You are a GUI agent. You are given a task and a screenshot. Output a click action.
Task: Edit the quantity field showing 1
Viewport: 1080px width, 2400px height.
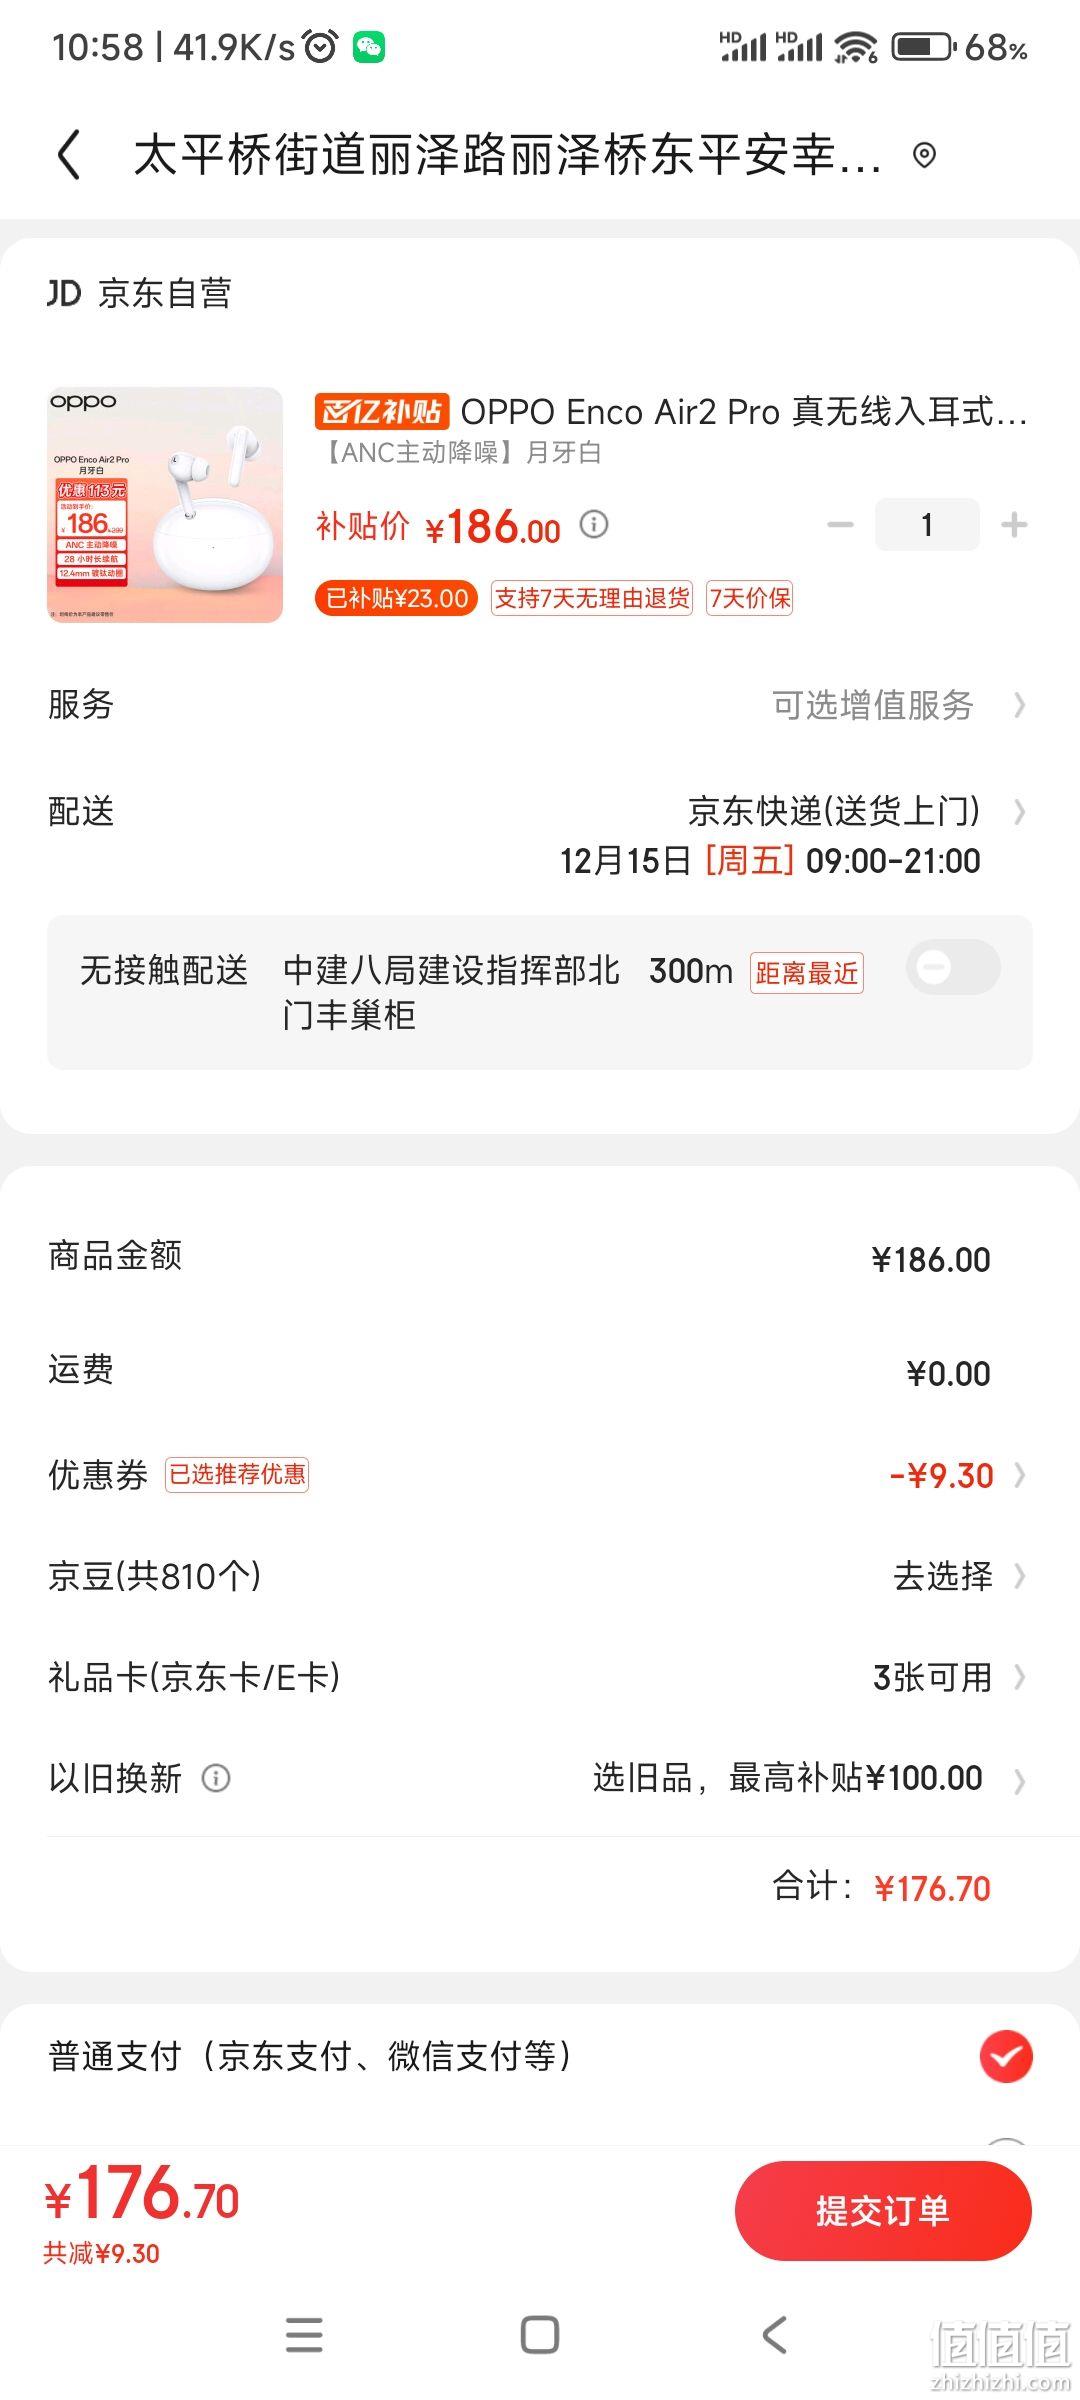pos(927,525)
